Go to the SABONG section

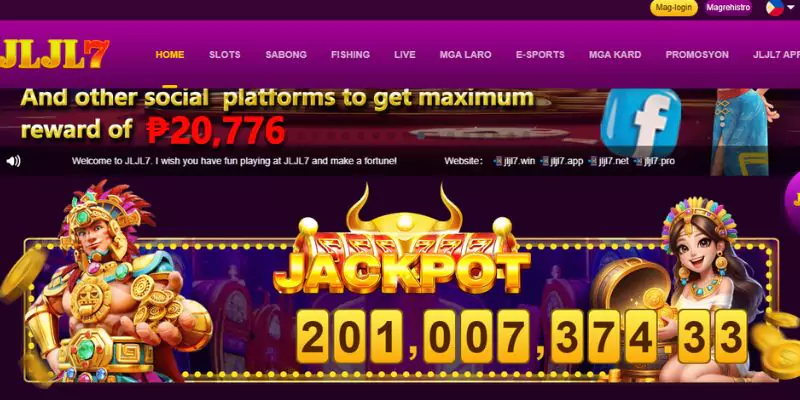pos(286,55)
